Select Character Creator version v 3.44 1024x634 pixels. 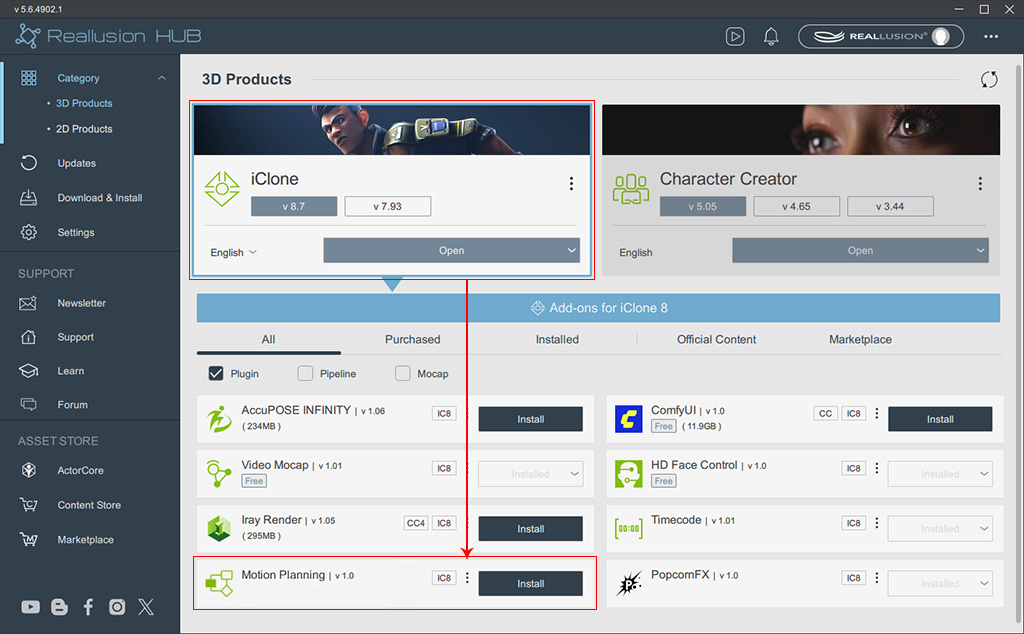tap(890, 206)
